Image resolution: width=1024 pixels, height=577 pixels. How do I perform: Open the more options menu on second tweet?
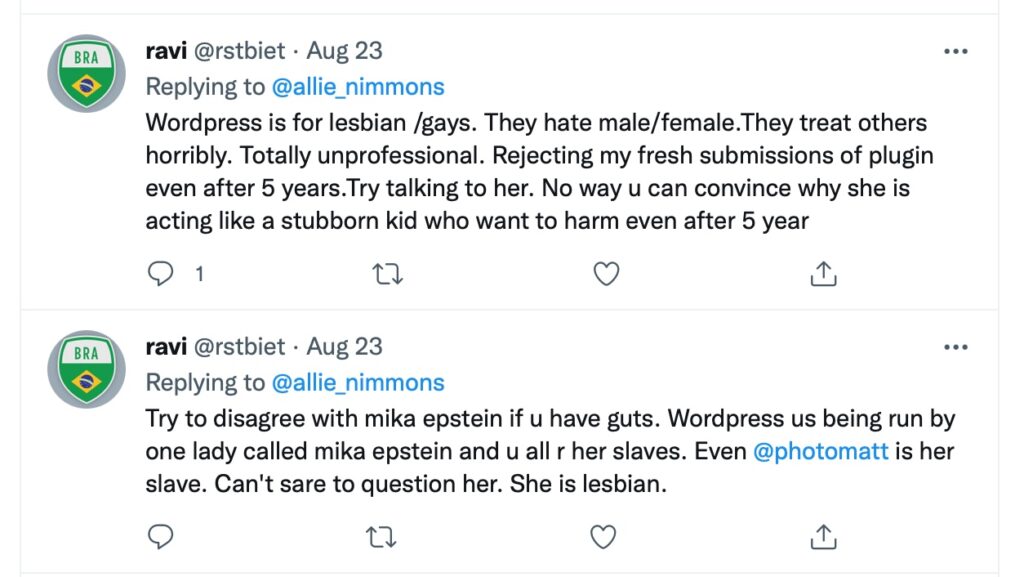[955, 346]
